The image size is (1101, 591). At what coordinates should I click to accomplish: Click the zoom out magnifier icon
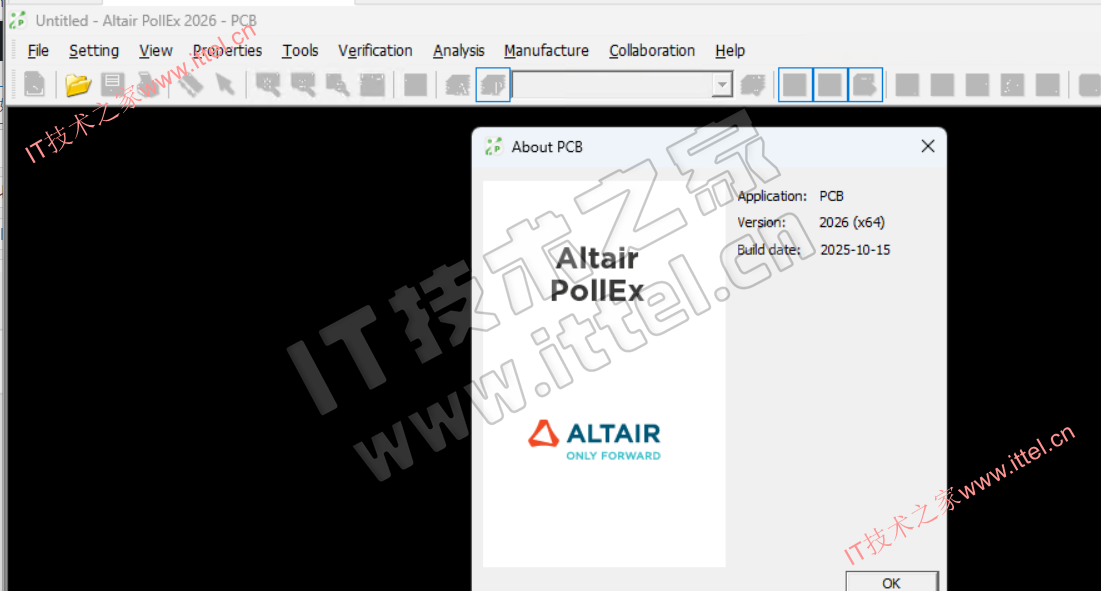pos(302,85)
